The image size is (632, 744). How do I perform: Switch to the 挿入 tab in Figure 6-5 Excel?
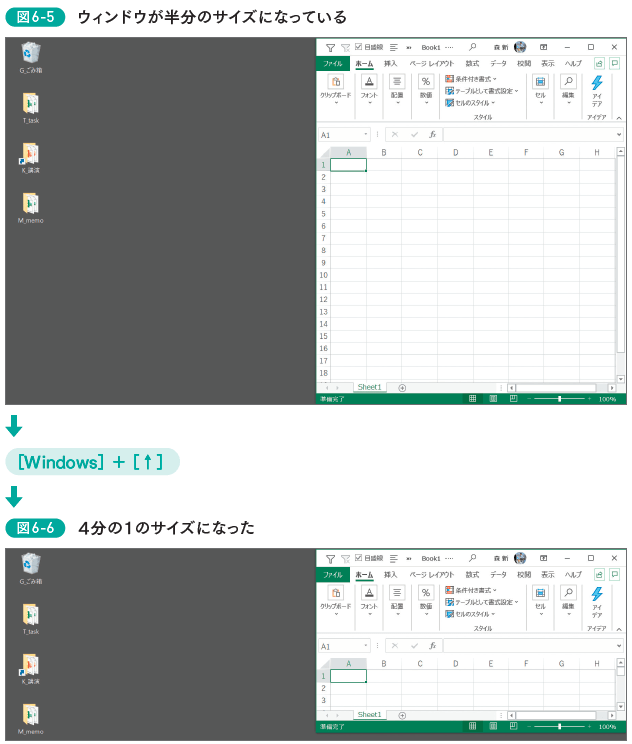390,64
